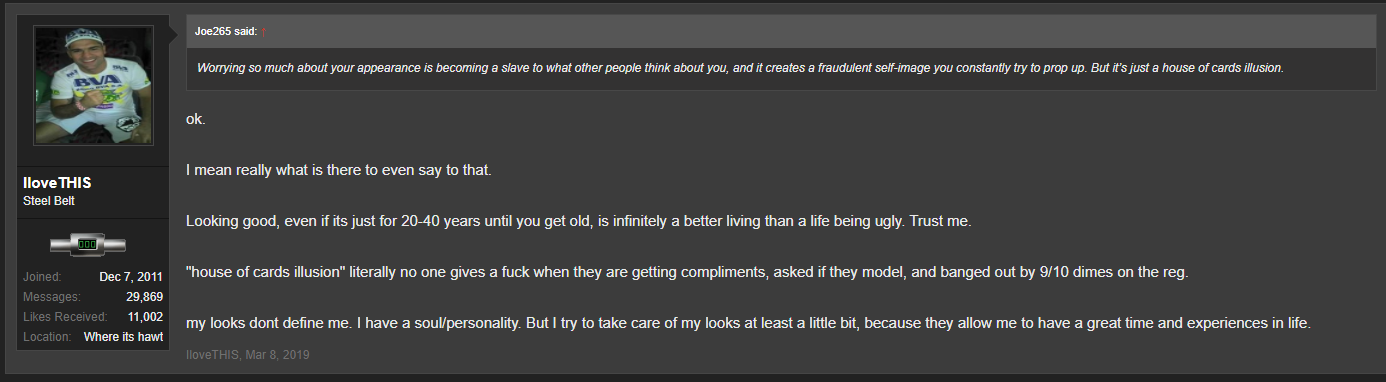The width and height of the screenshot is (1386, 382).
Task: Click the 'I mean really' sentence
Action: (339, 170)
